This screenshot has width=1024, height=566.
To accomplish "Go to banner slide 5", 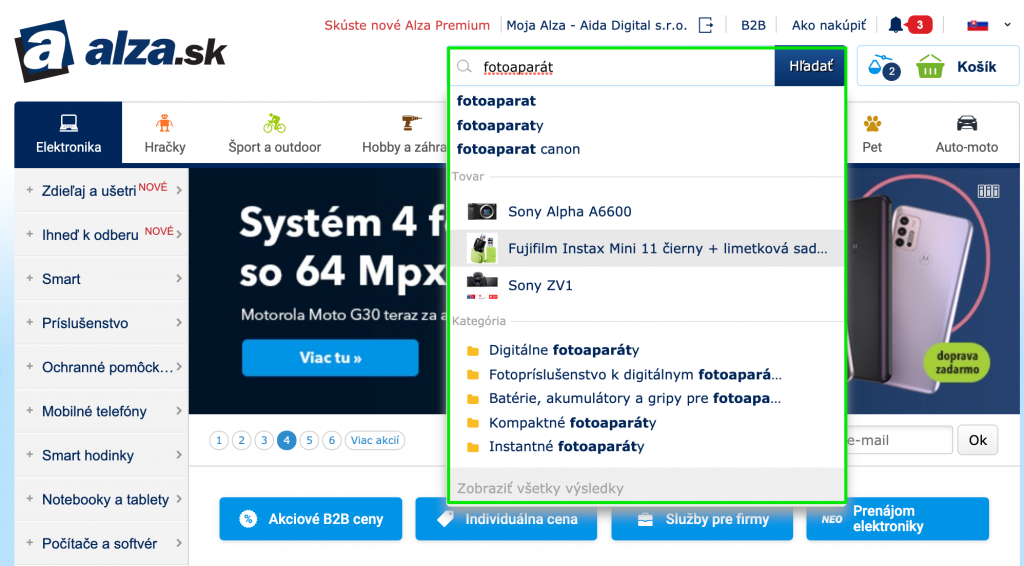I will click(x=310, y=441).
